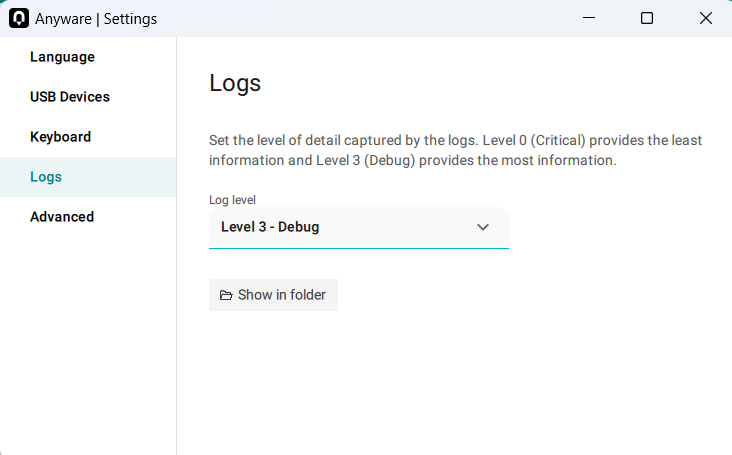Click the Log level field label
The image size is (732, 455).
[232, 200]
